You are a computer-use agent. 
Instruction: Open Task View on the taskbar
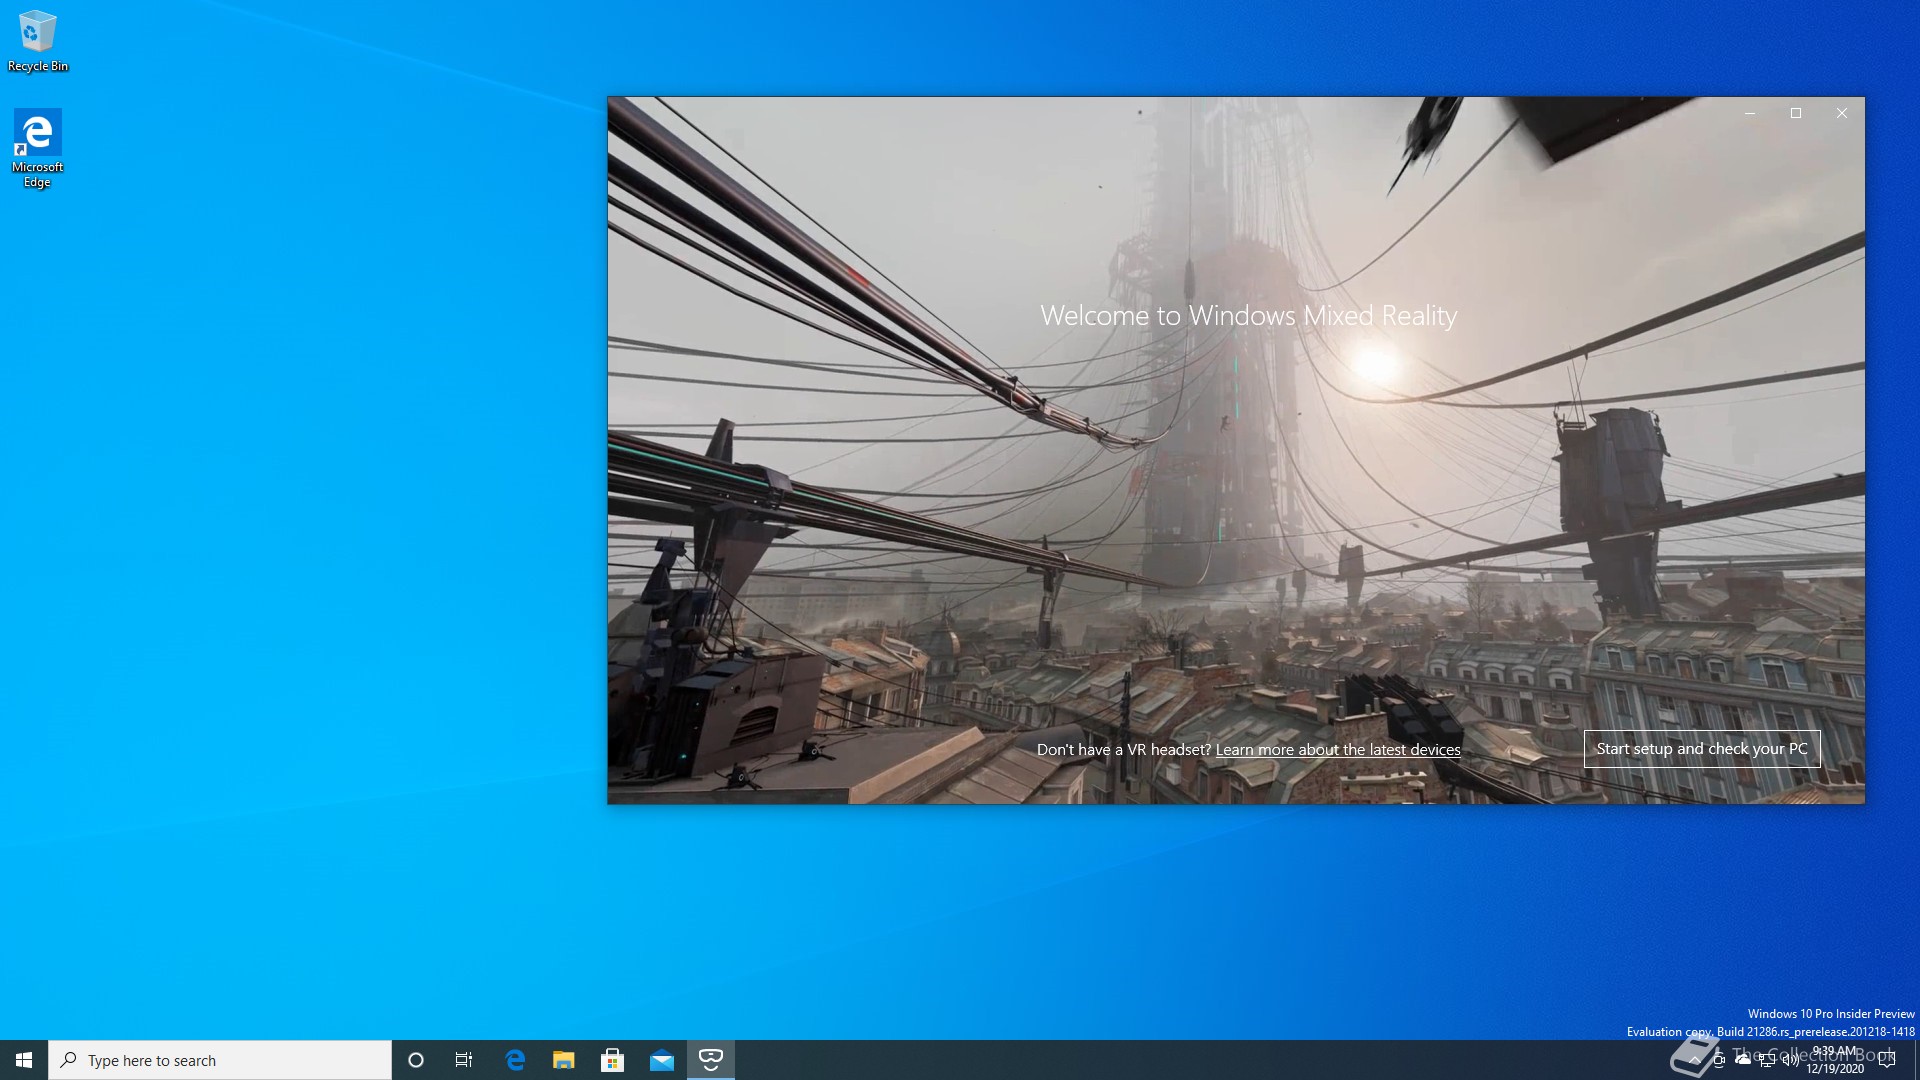pyautogui.click(x=464, y=1060)
